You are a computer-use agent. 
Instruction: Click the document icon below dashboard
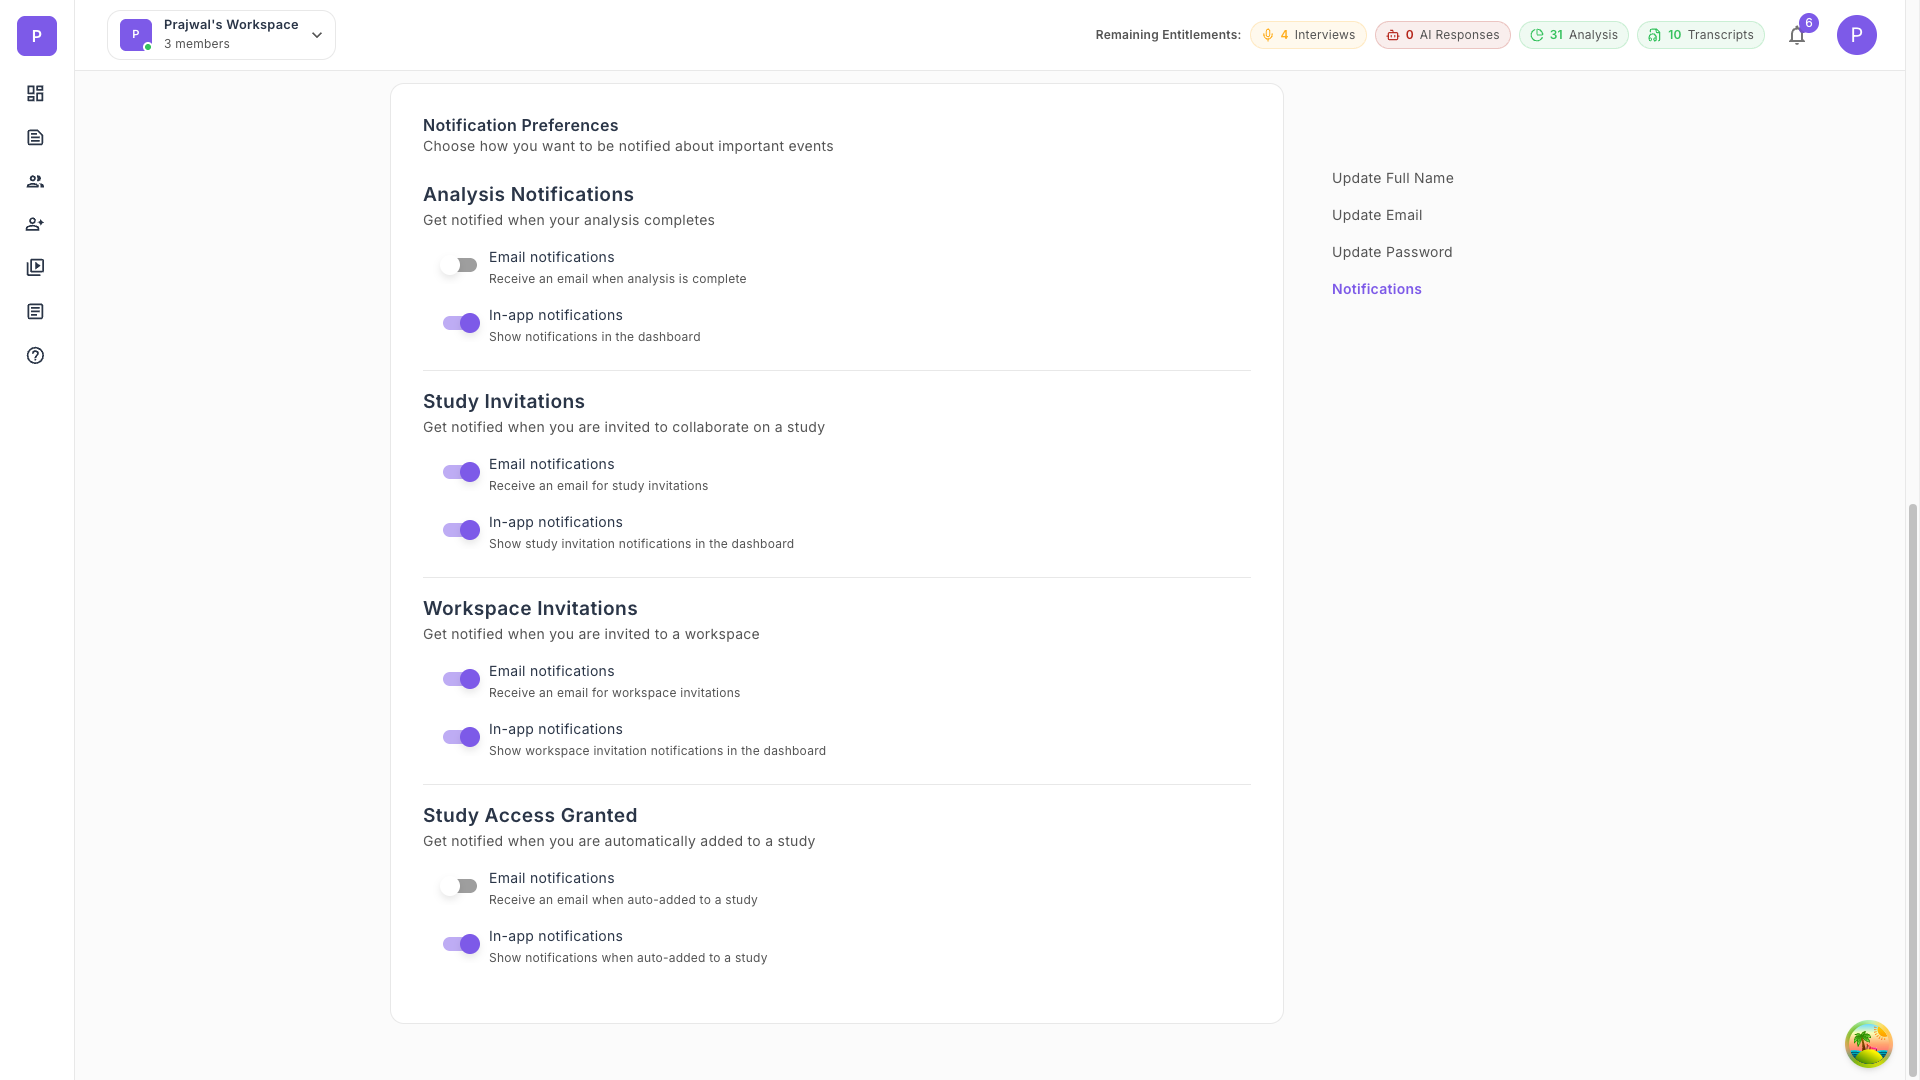[x=35, y=137]
